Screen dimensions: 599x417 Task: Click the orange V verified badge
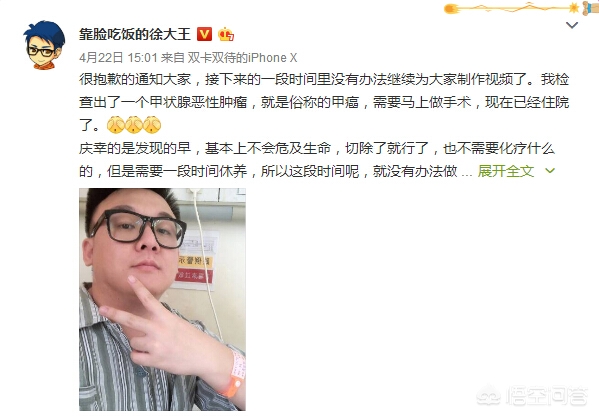pyautogui.click(x=204, y=34)
